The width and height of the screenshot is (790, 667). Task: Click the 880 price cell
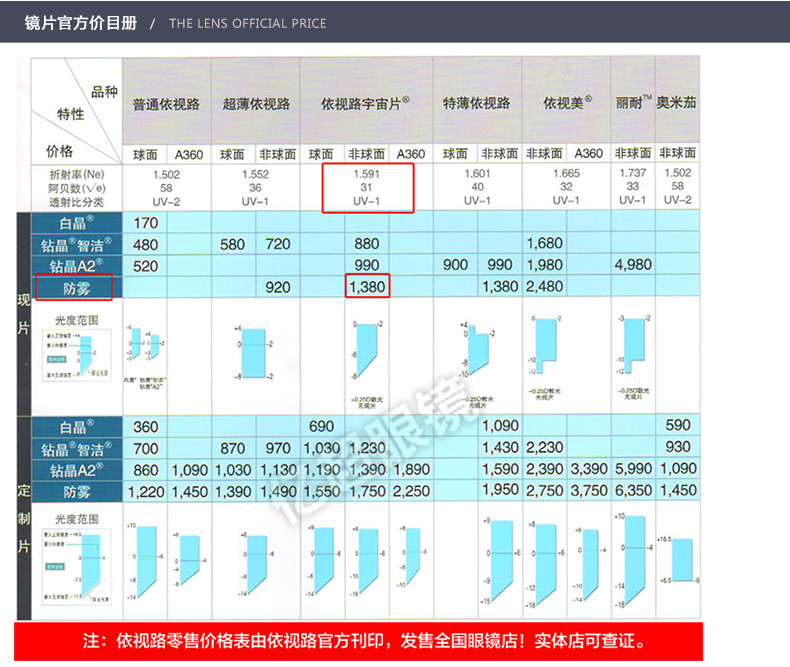click(366, 244)
